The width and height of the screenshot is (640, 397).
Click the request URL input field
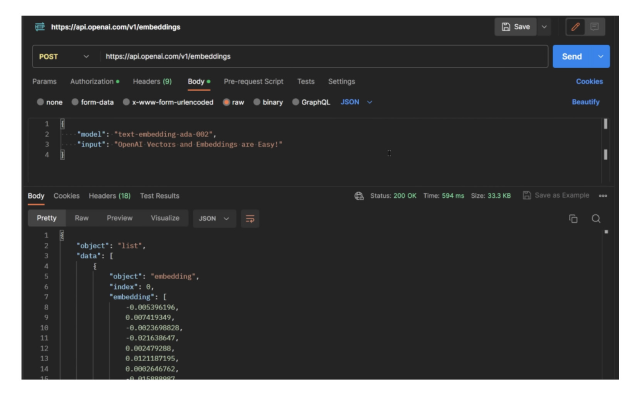323,57
